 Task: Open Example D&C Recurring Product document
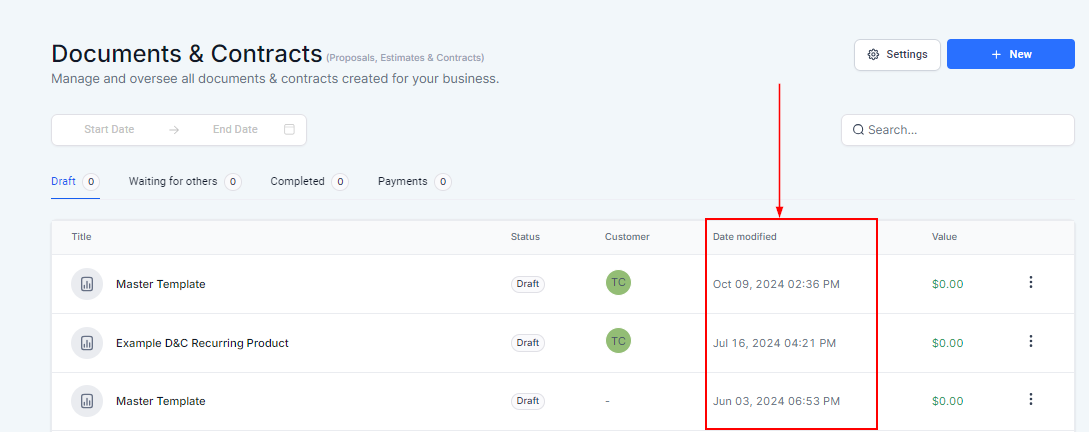(202, 343)
